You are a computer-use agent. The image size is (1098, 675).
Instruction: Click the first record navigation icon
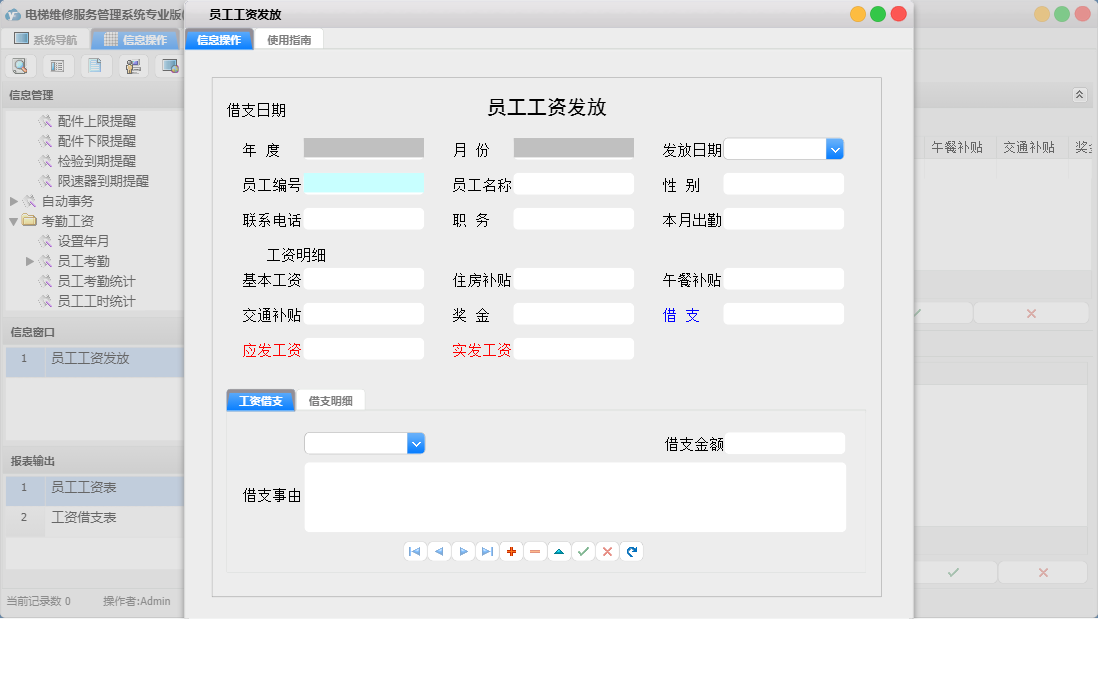415,551
